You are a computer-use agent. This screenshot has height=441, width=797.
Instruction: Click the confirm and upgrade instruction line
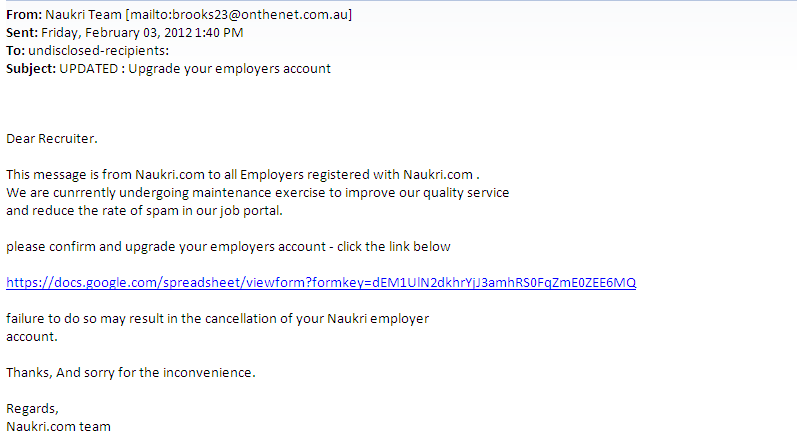228,247
